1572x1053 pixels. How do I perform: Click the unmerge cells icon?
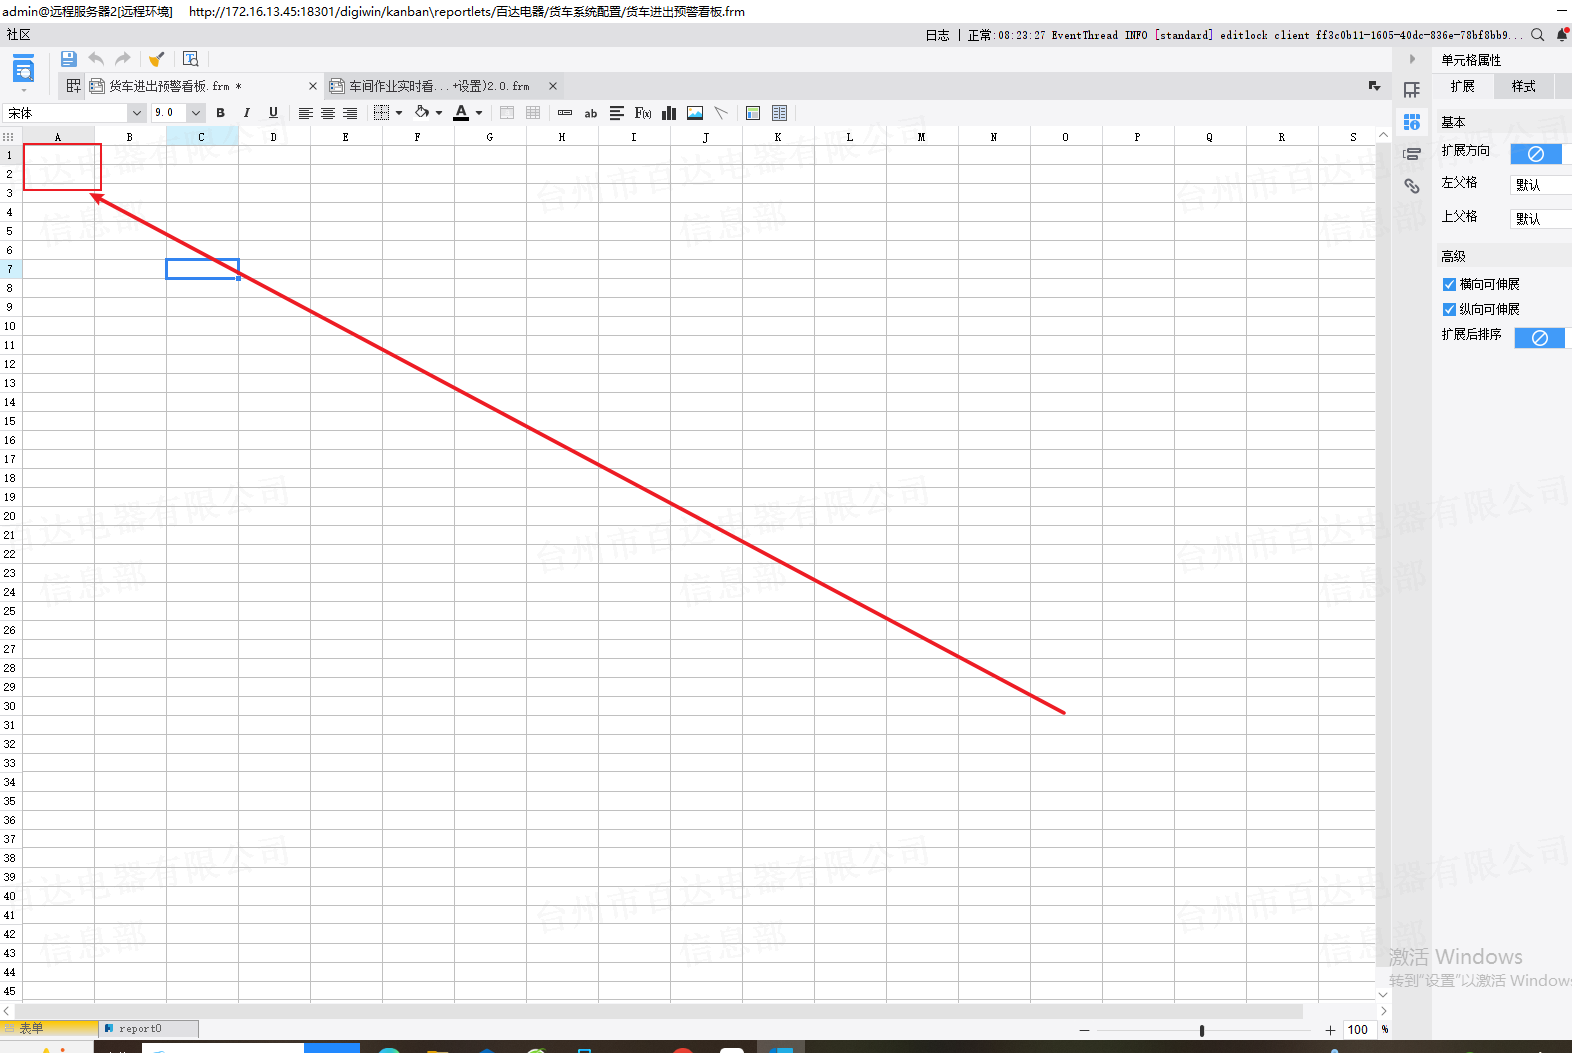pyautogui.click(x=533, y=113)
